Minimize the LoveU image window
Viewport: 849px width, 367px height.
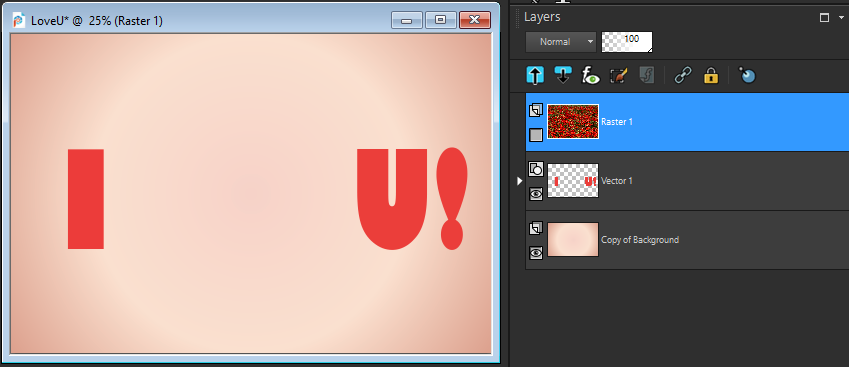tap(407, 20)
